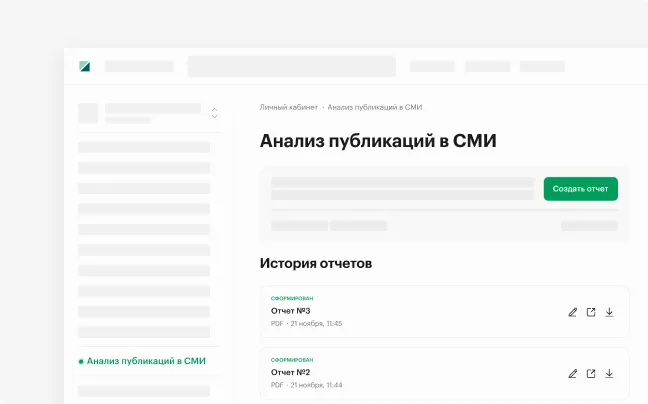This screenshot has width=648, height=404.
Task: Expand the sidebar account switcher chevrons
Action: pos(214,113)
